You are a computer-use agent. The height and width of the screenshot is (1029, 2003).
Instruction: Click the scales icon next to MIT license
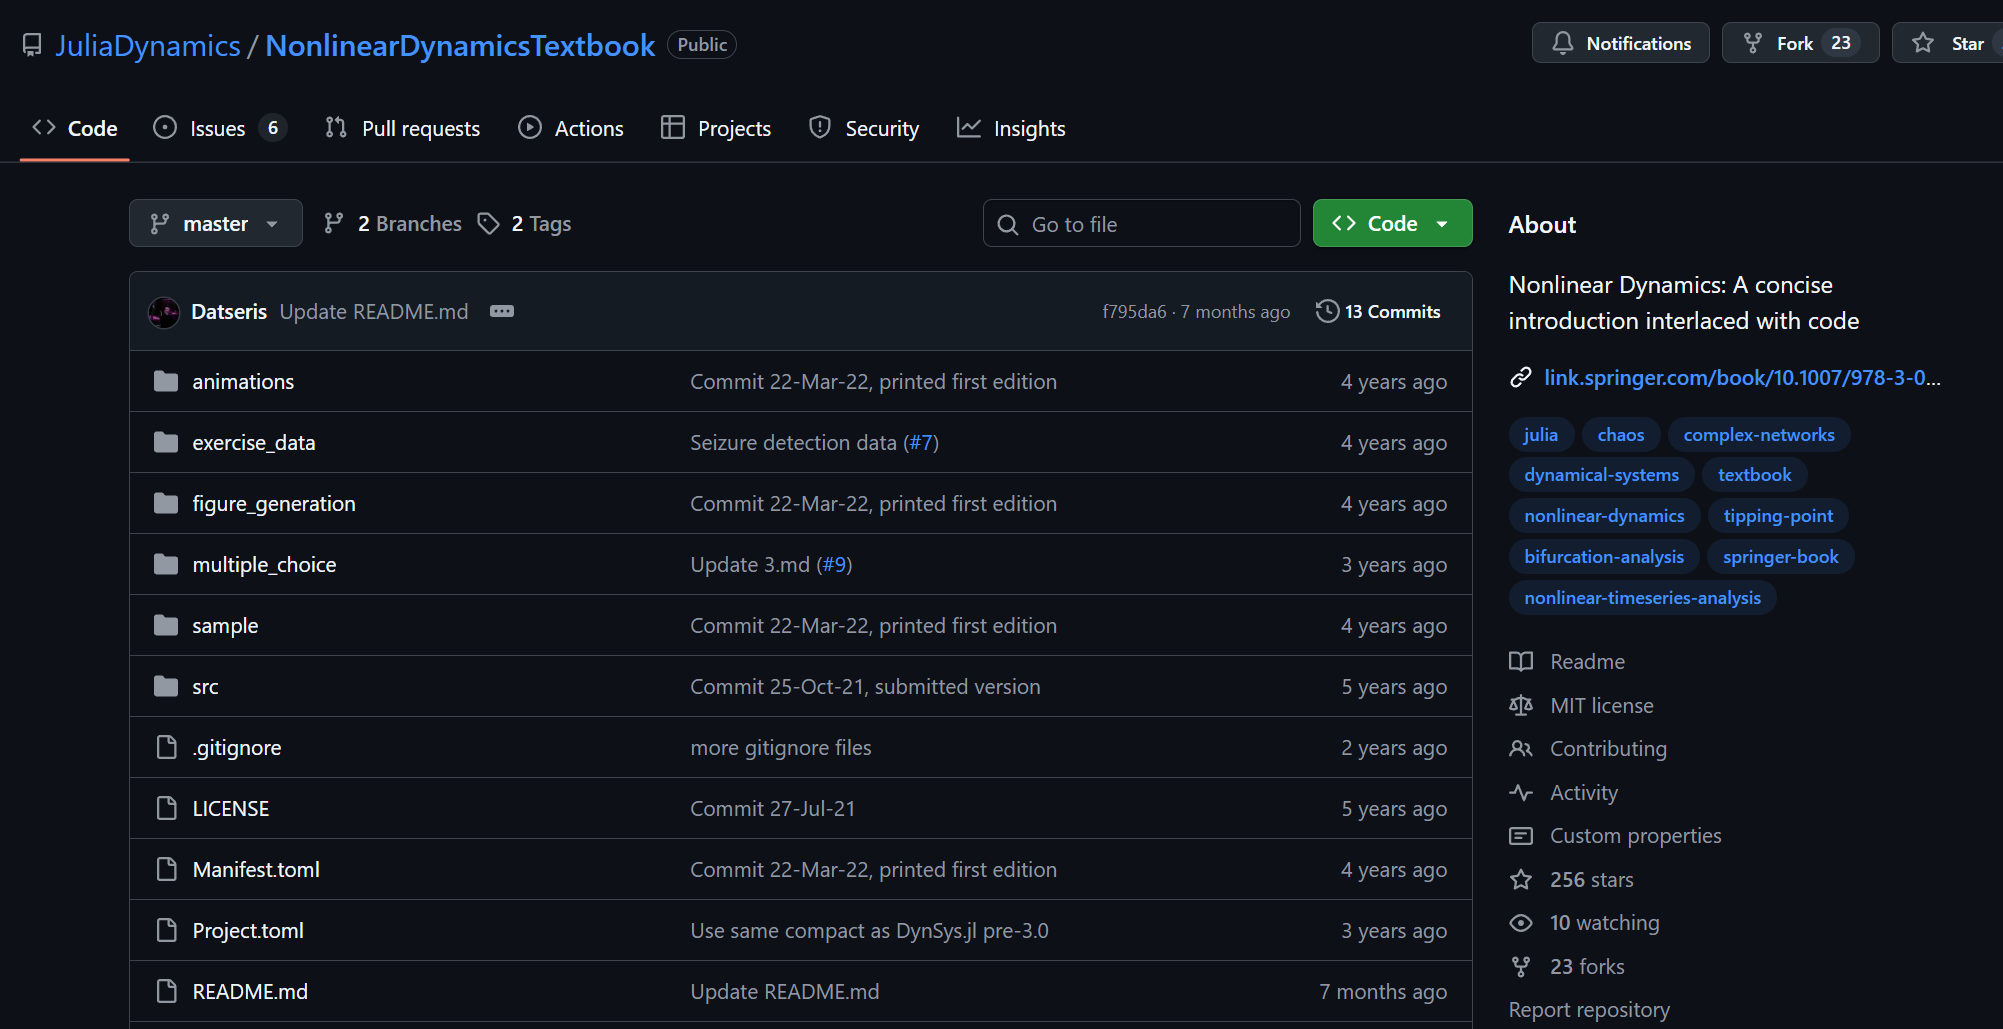click(1521, 705)
